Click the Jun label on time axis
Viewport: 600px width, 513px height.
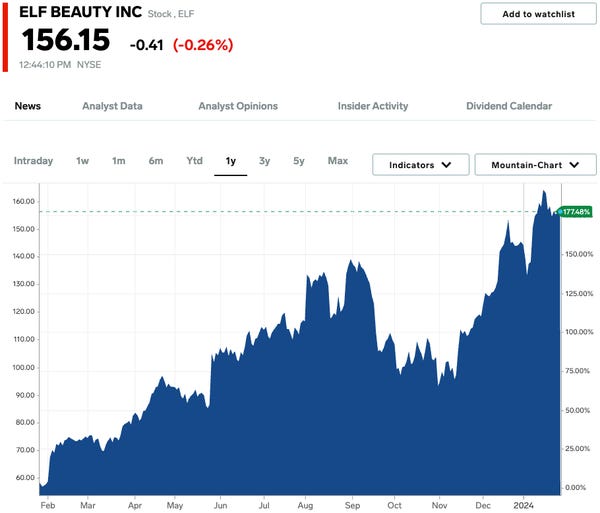click(x=220, y=505)
